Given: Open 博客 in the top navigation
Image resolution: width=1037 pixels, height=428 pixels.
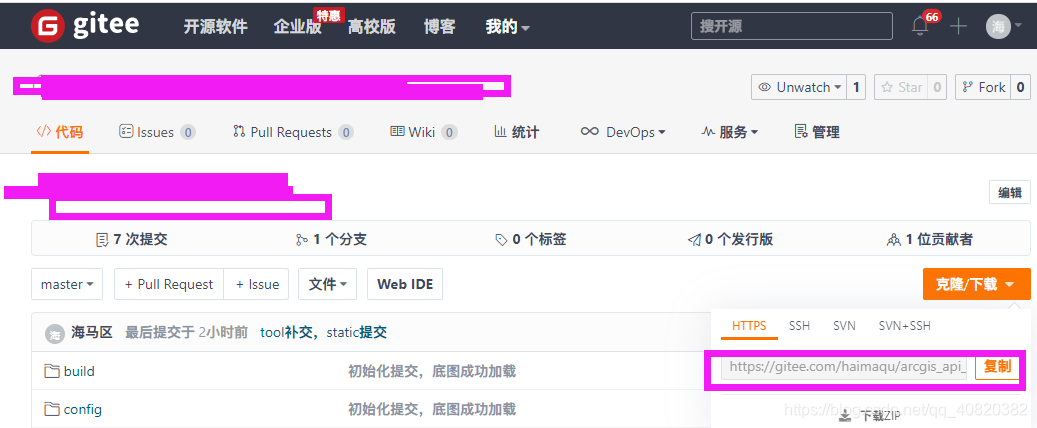Looking at the screenshot, I should (x=439, y=27).
